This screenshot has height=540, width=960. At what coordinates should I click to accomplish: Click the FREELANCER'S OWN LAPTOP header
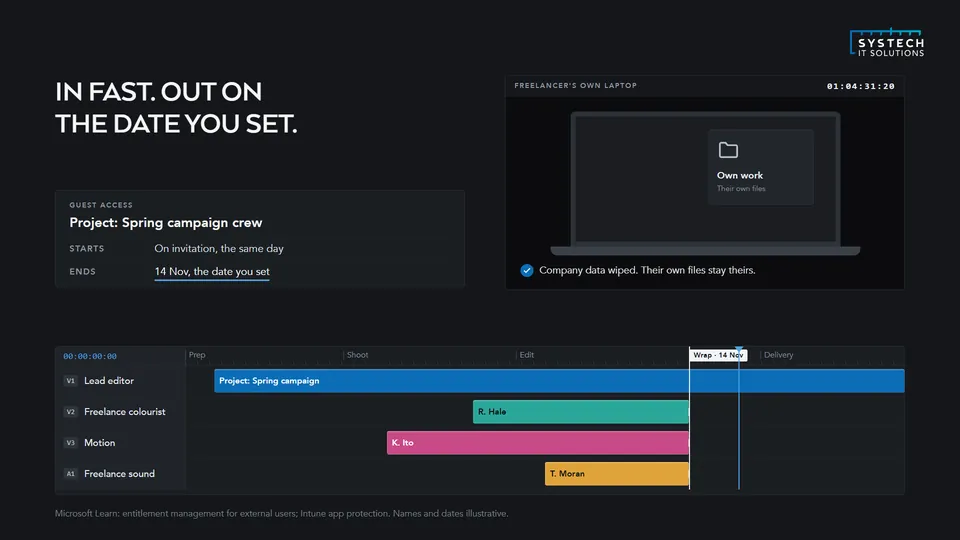(x=576, y=86)
